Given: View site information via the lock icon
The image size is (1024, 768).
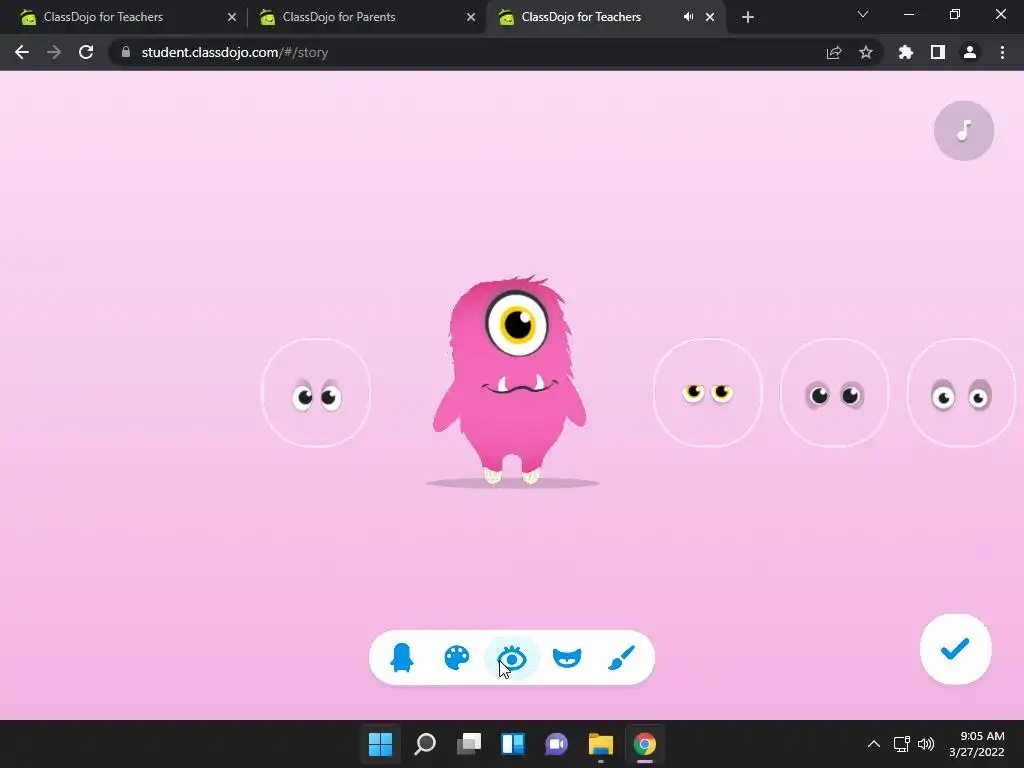Looking at the screenshot, I should (x=126, y=52).
